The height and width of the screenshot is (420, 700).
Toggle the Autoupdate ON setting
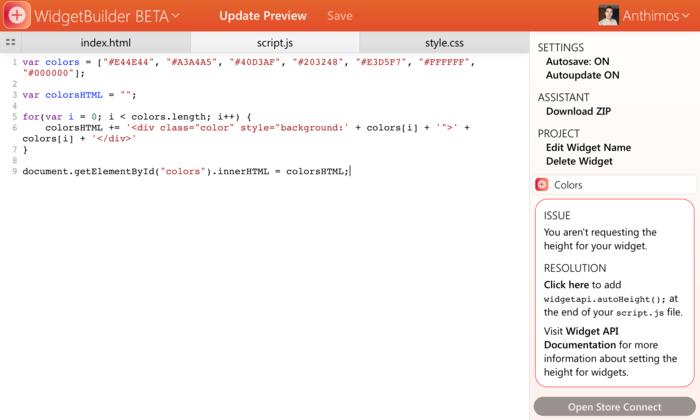(582, 75)
